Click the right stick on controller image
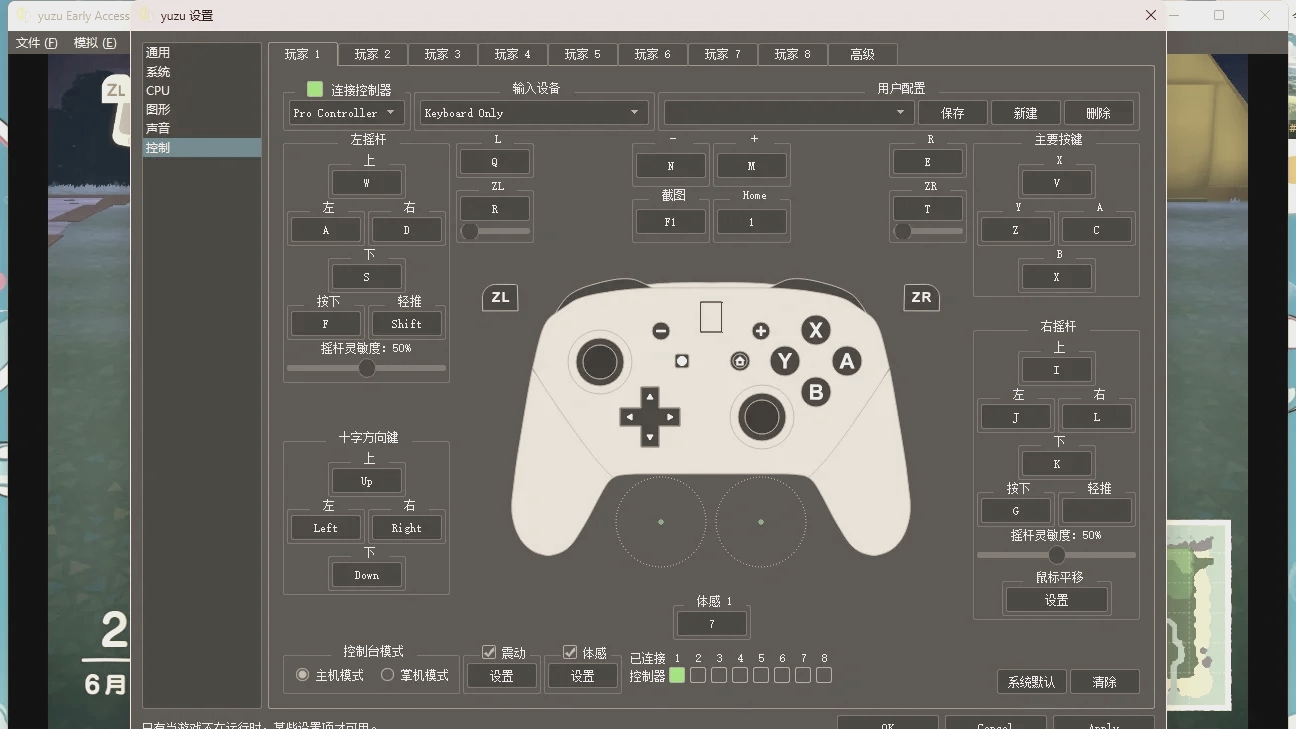This screenshot has width=1296, height=729. [761, 417]
